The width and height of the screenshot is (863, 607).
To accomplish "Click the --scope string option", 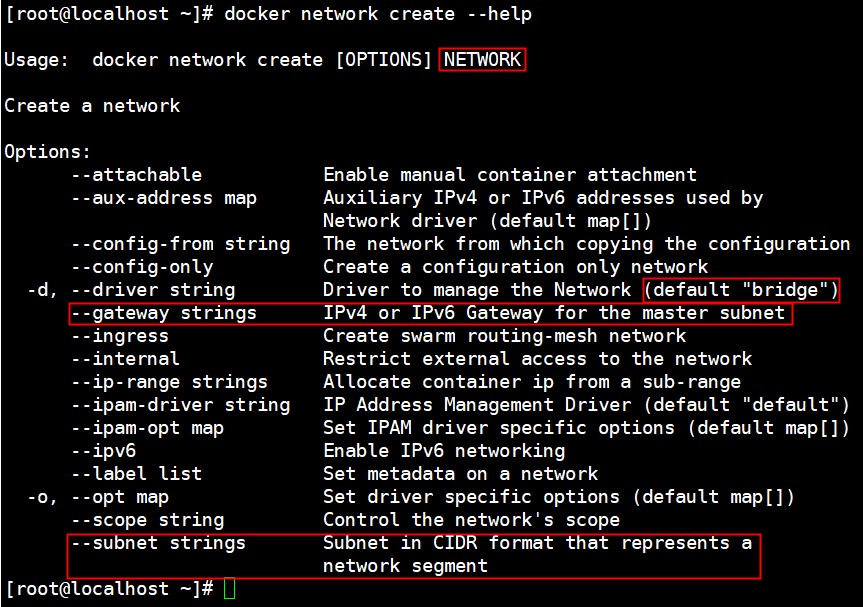I will 147,520.
